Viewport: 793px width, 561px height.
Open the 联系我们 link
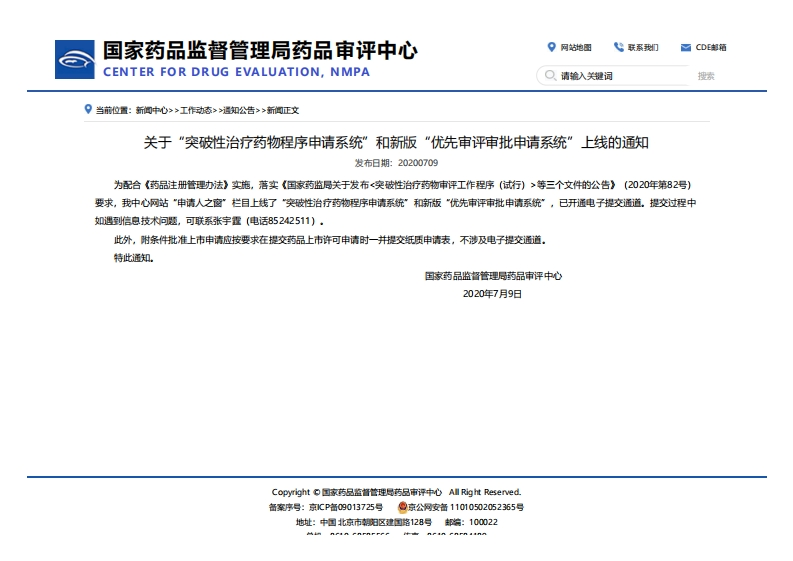point(643,48)
